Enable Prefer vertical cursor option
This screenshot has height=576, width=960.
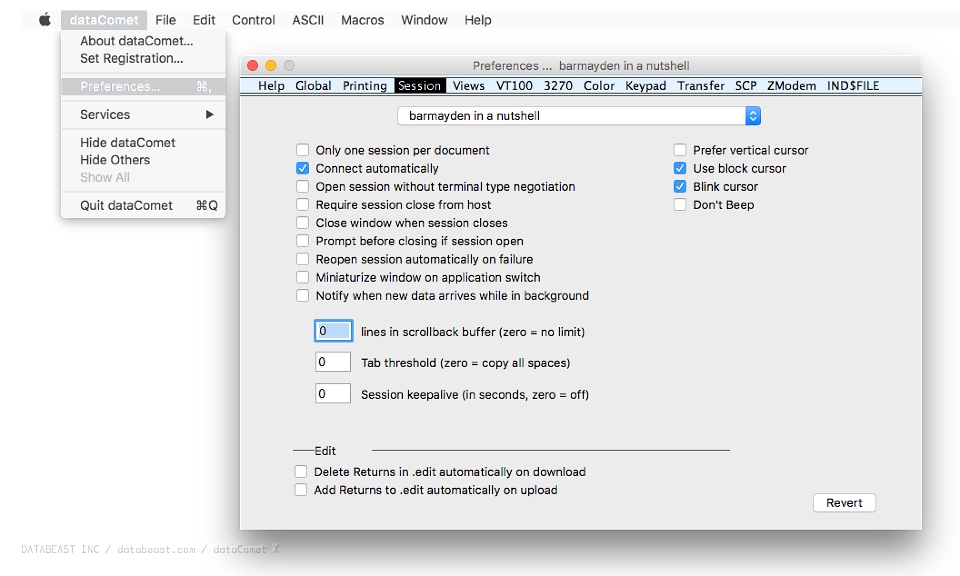tap(680, 150)
